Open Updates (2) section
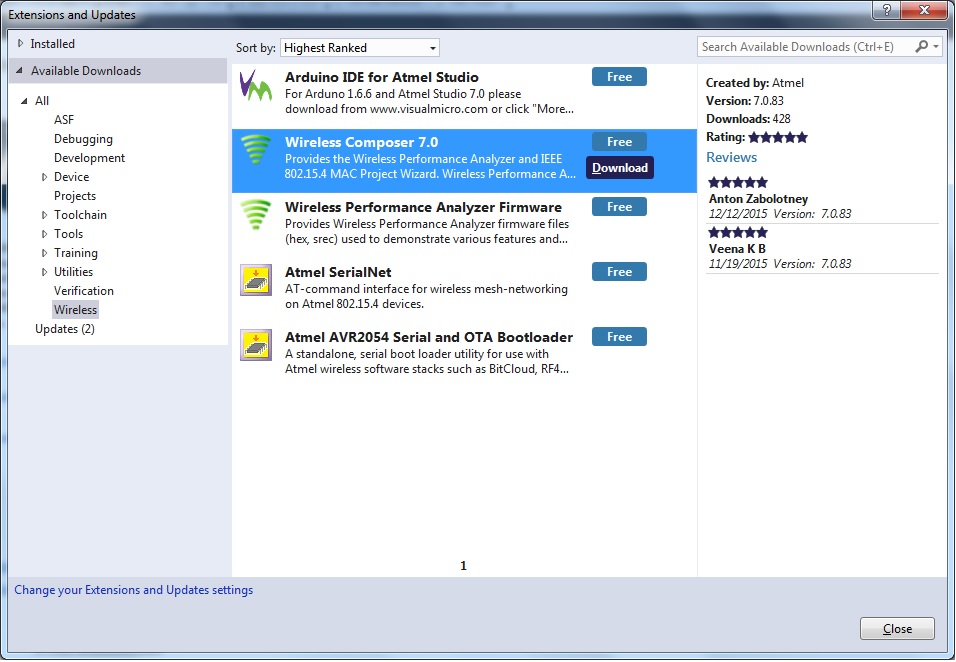 [65, 329]
